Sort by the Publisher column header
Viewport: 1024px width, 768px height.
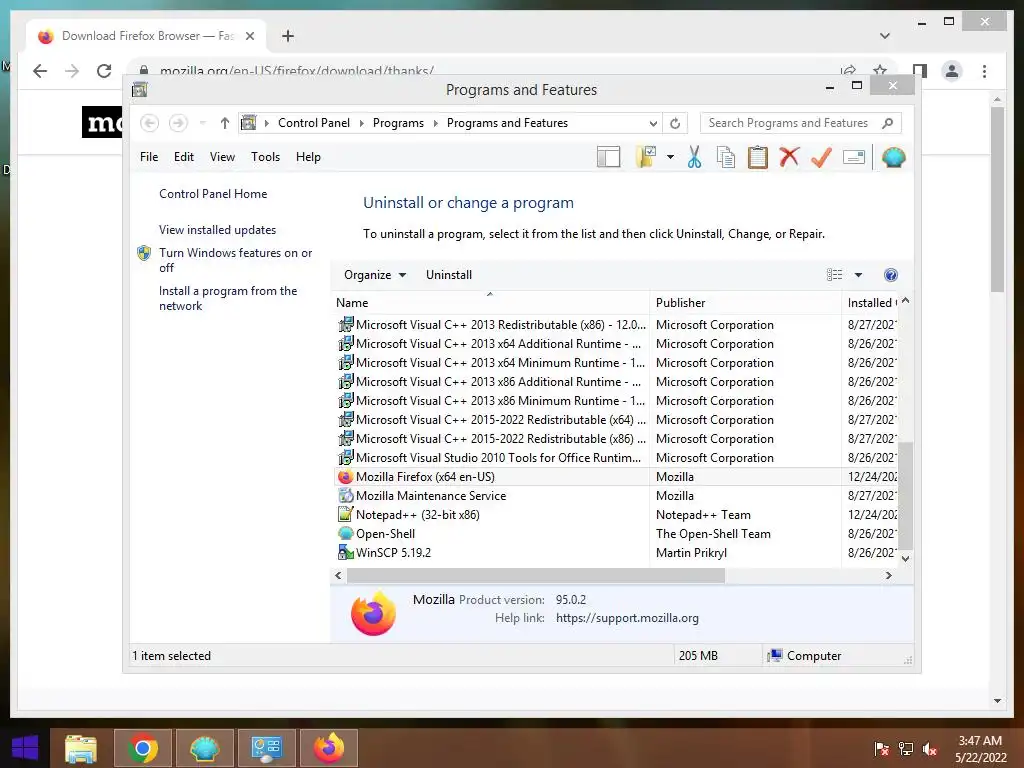(x=745, y=302)
